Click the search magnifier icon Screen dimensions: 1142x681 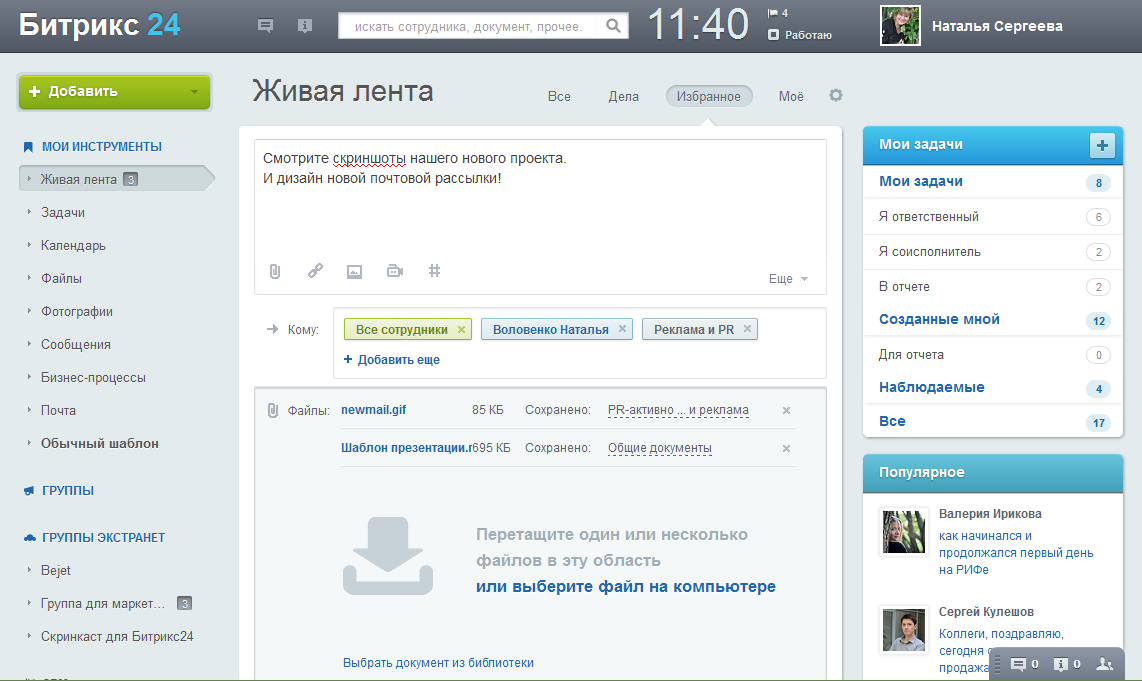click(613, 26)
